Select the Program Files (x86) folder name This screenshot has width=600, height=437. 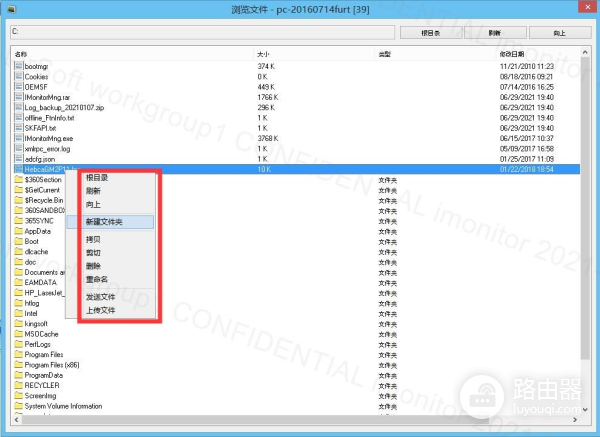point(52,365)
